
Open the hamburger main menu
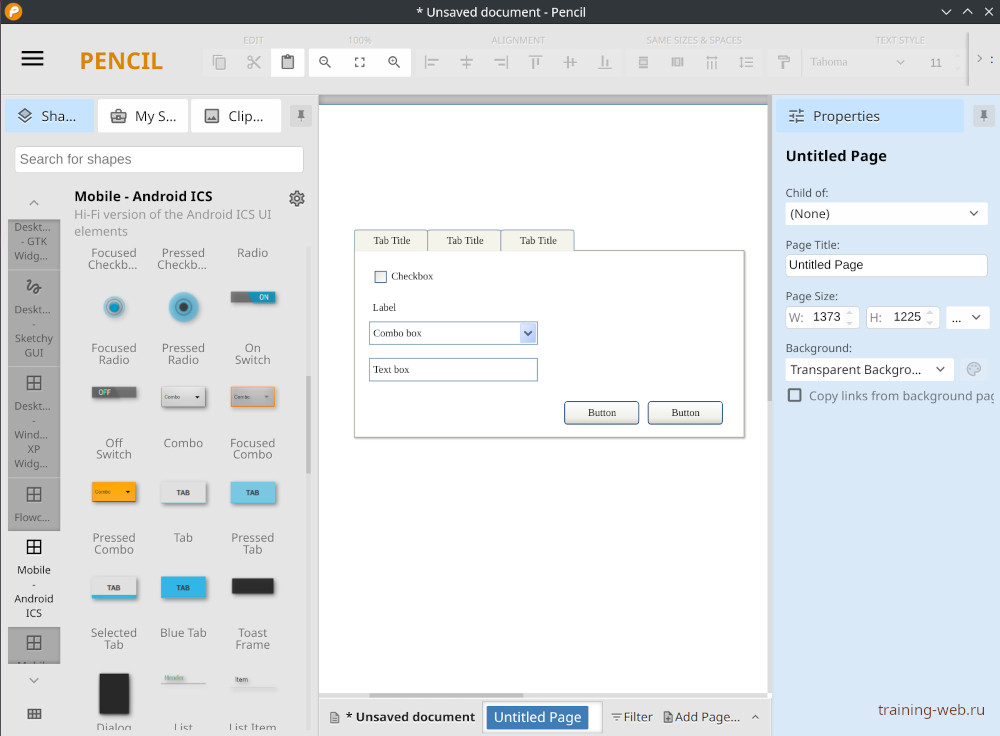(33, 59)
